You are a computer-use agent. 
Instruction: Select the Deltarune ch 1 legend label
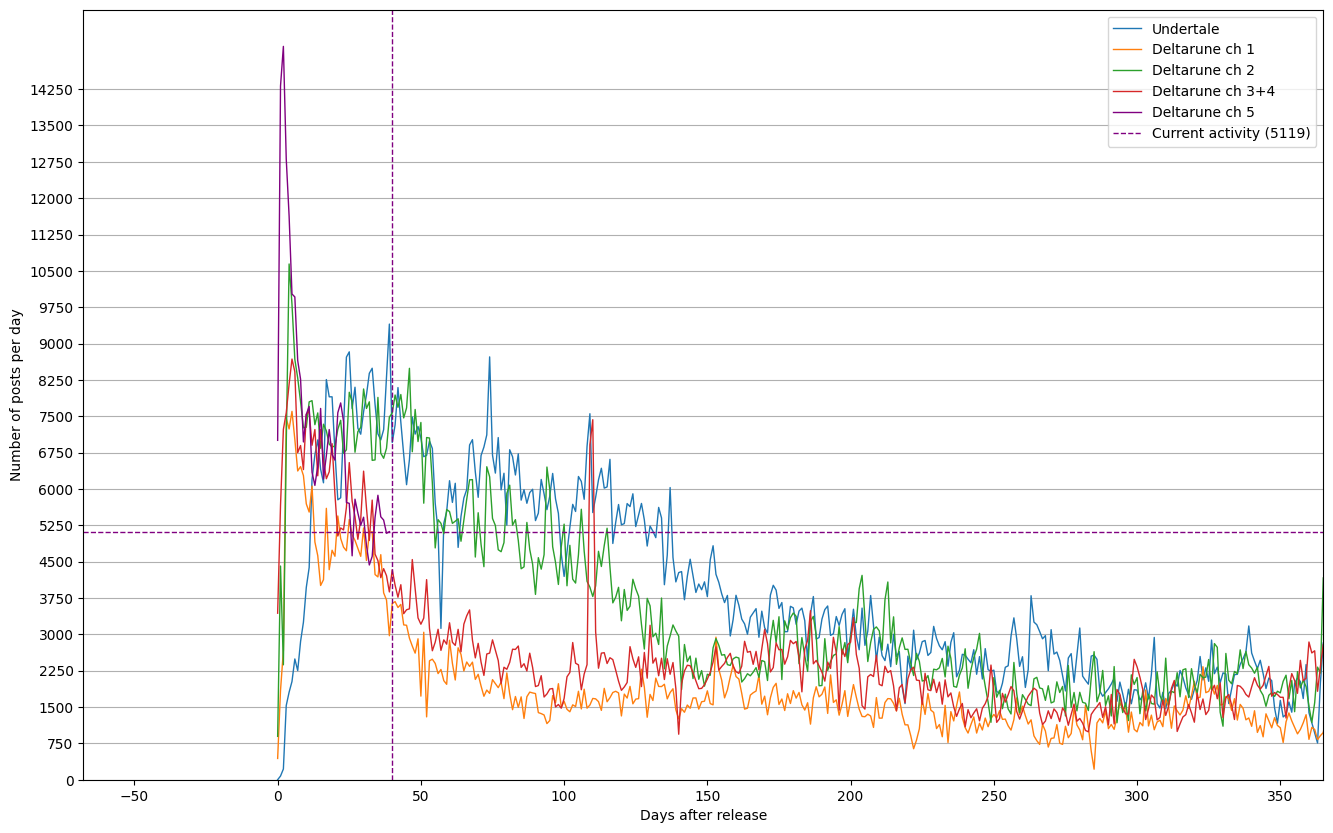1203,50
